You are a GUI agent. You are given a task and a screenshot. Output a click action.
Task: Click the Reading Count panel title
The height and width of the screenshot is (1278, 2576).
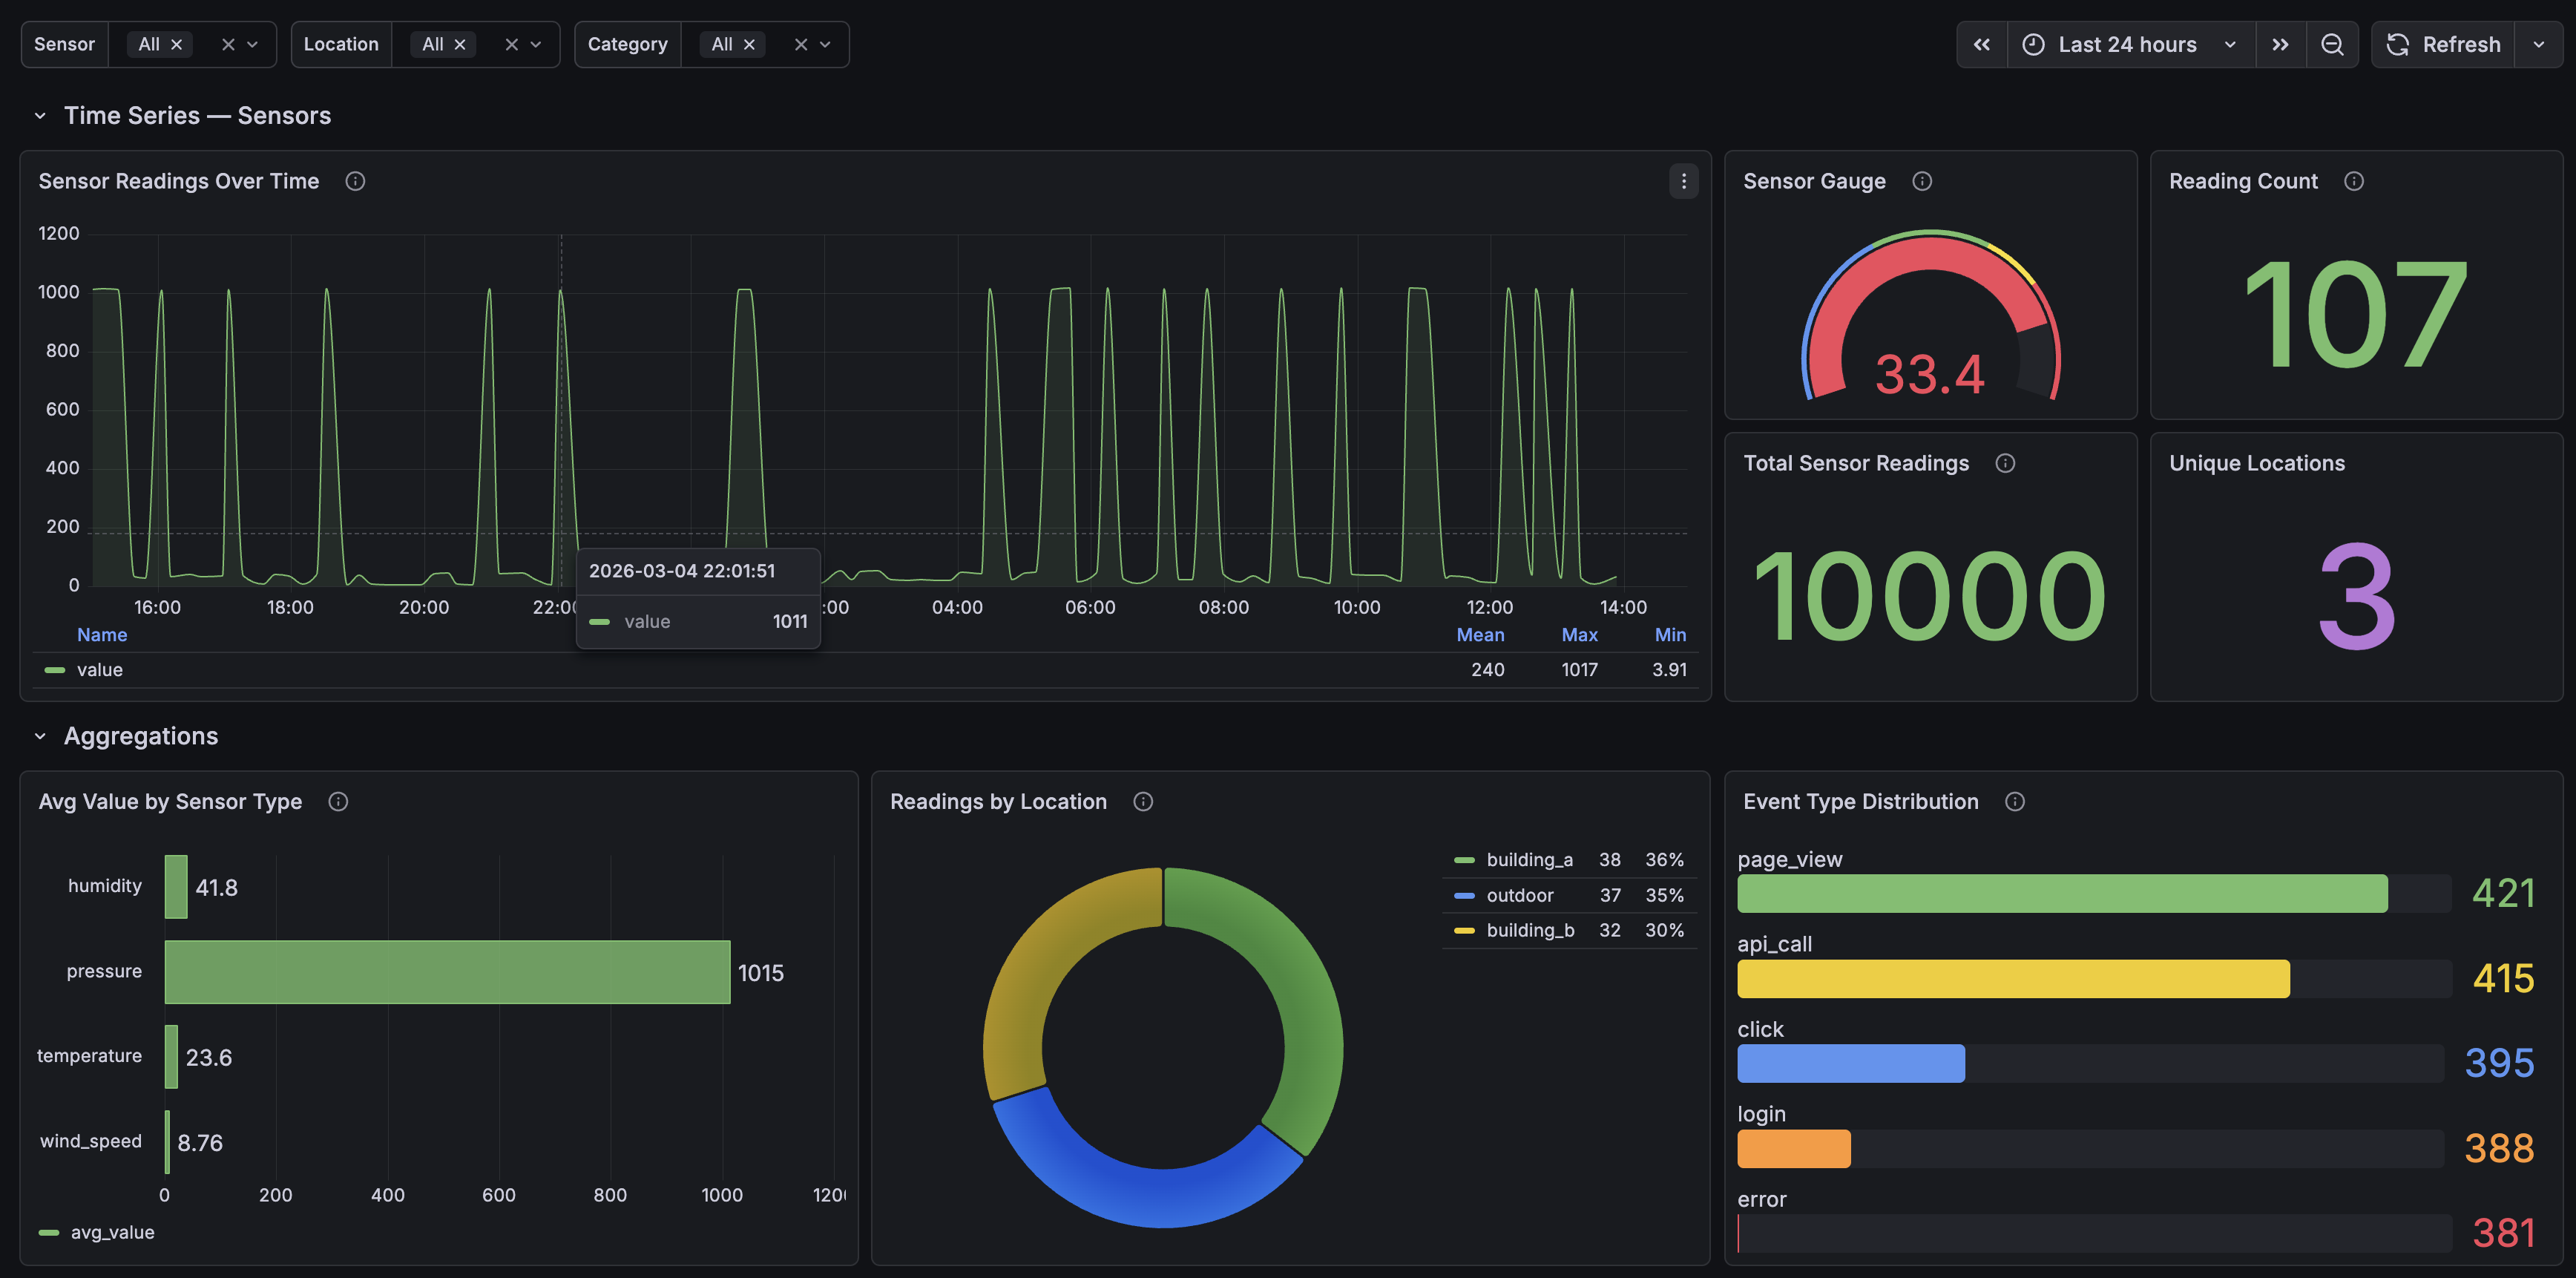tap(2243, 181)
